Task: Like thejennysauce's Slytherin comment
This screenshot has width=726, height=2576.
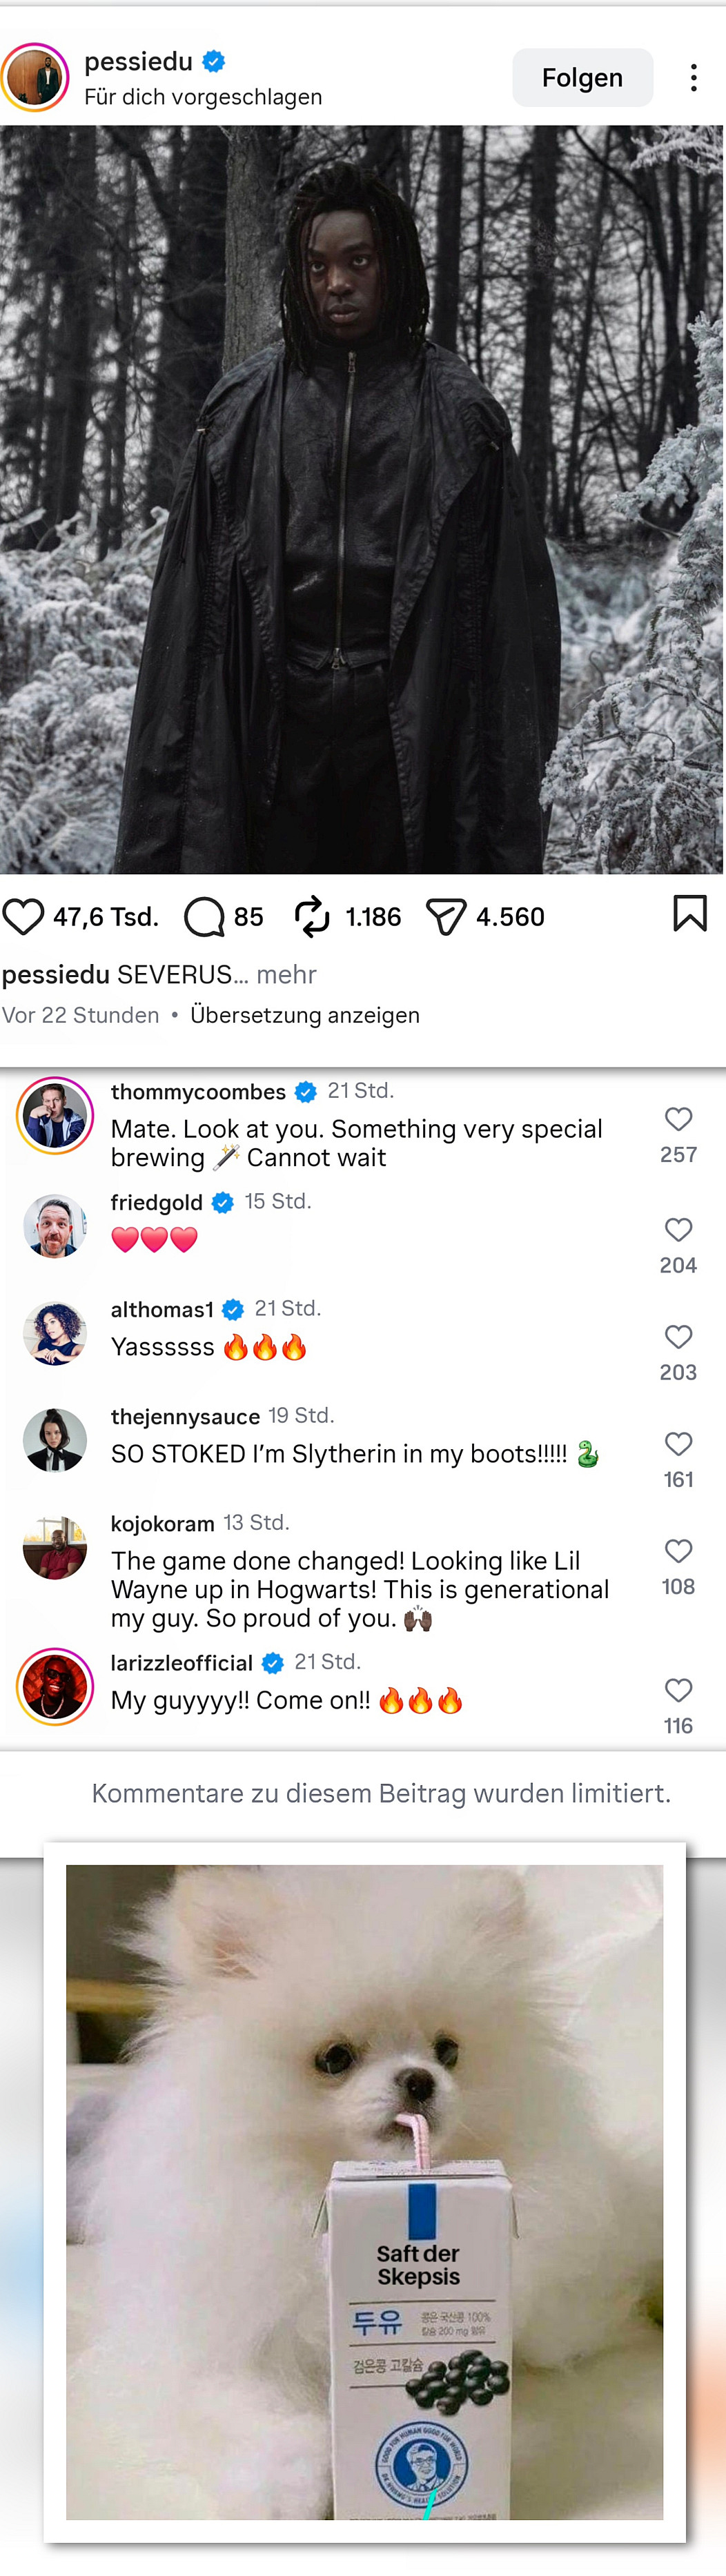Action: [x=679, y=1443]
